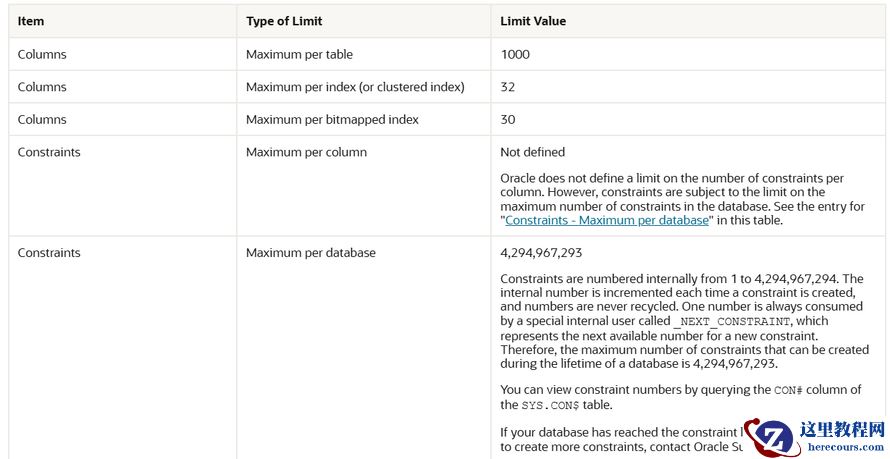Select the Maximum per table cell
The image size is (890, 459).
pos(299,54)
